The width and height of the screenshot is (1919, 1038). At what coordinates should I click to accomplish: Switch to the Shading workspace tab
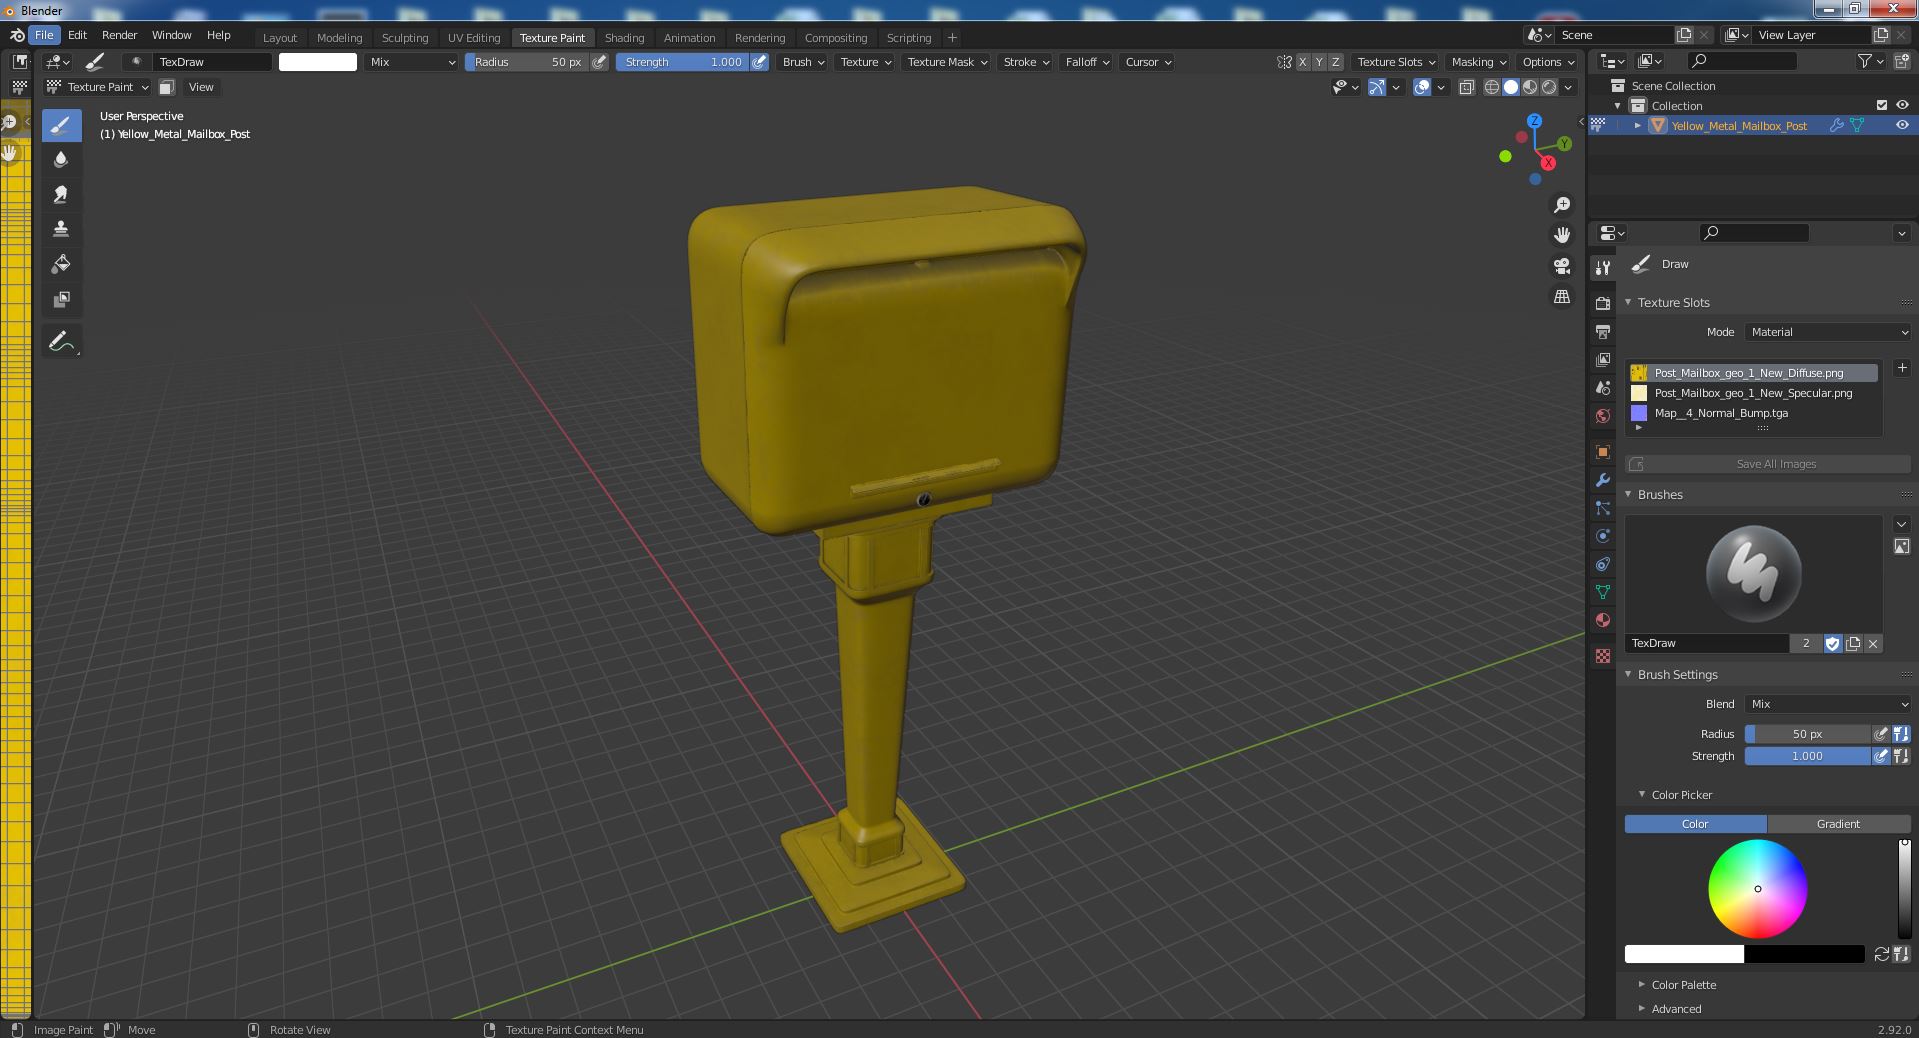(624, 38)
